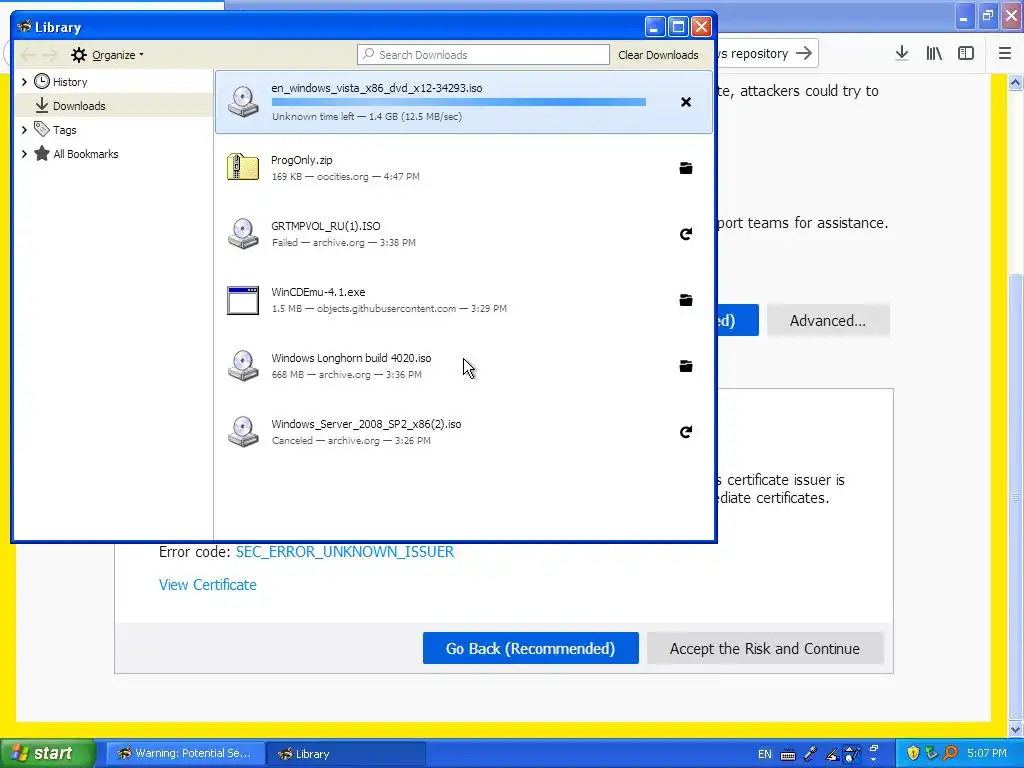Open Firefox library bookshelf icon
The height and width of the screenshot is (768, 1024).
(934, 53)
